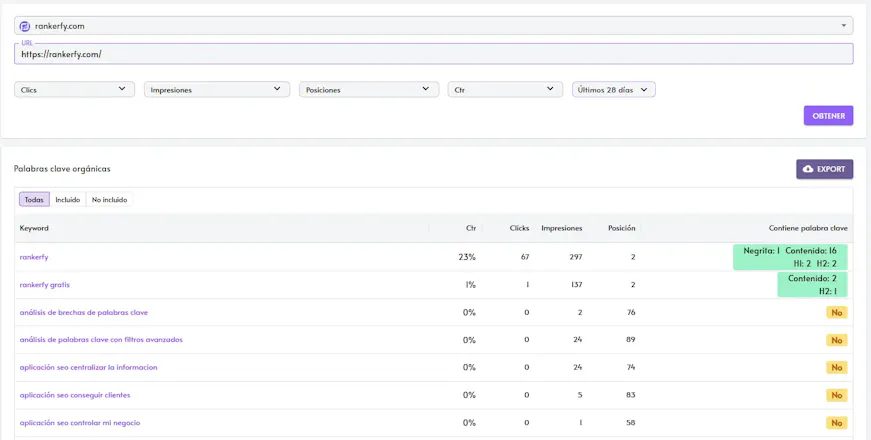Click the green Negrita: 1 Contenido: 16 badge
This screenshot has width=871, height=440.
coord(790,257)
